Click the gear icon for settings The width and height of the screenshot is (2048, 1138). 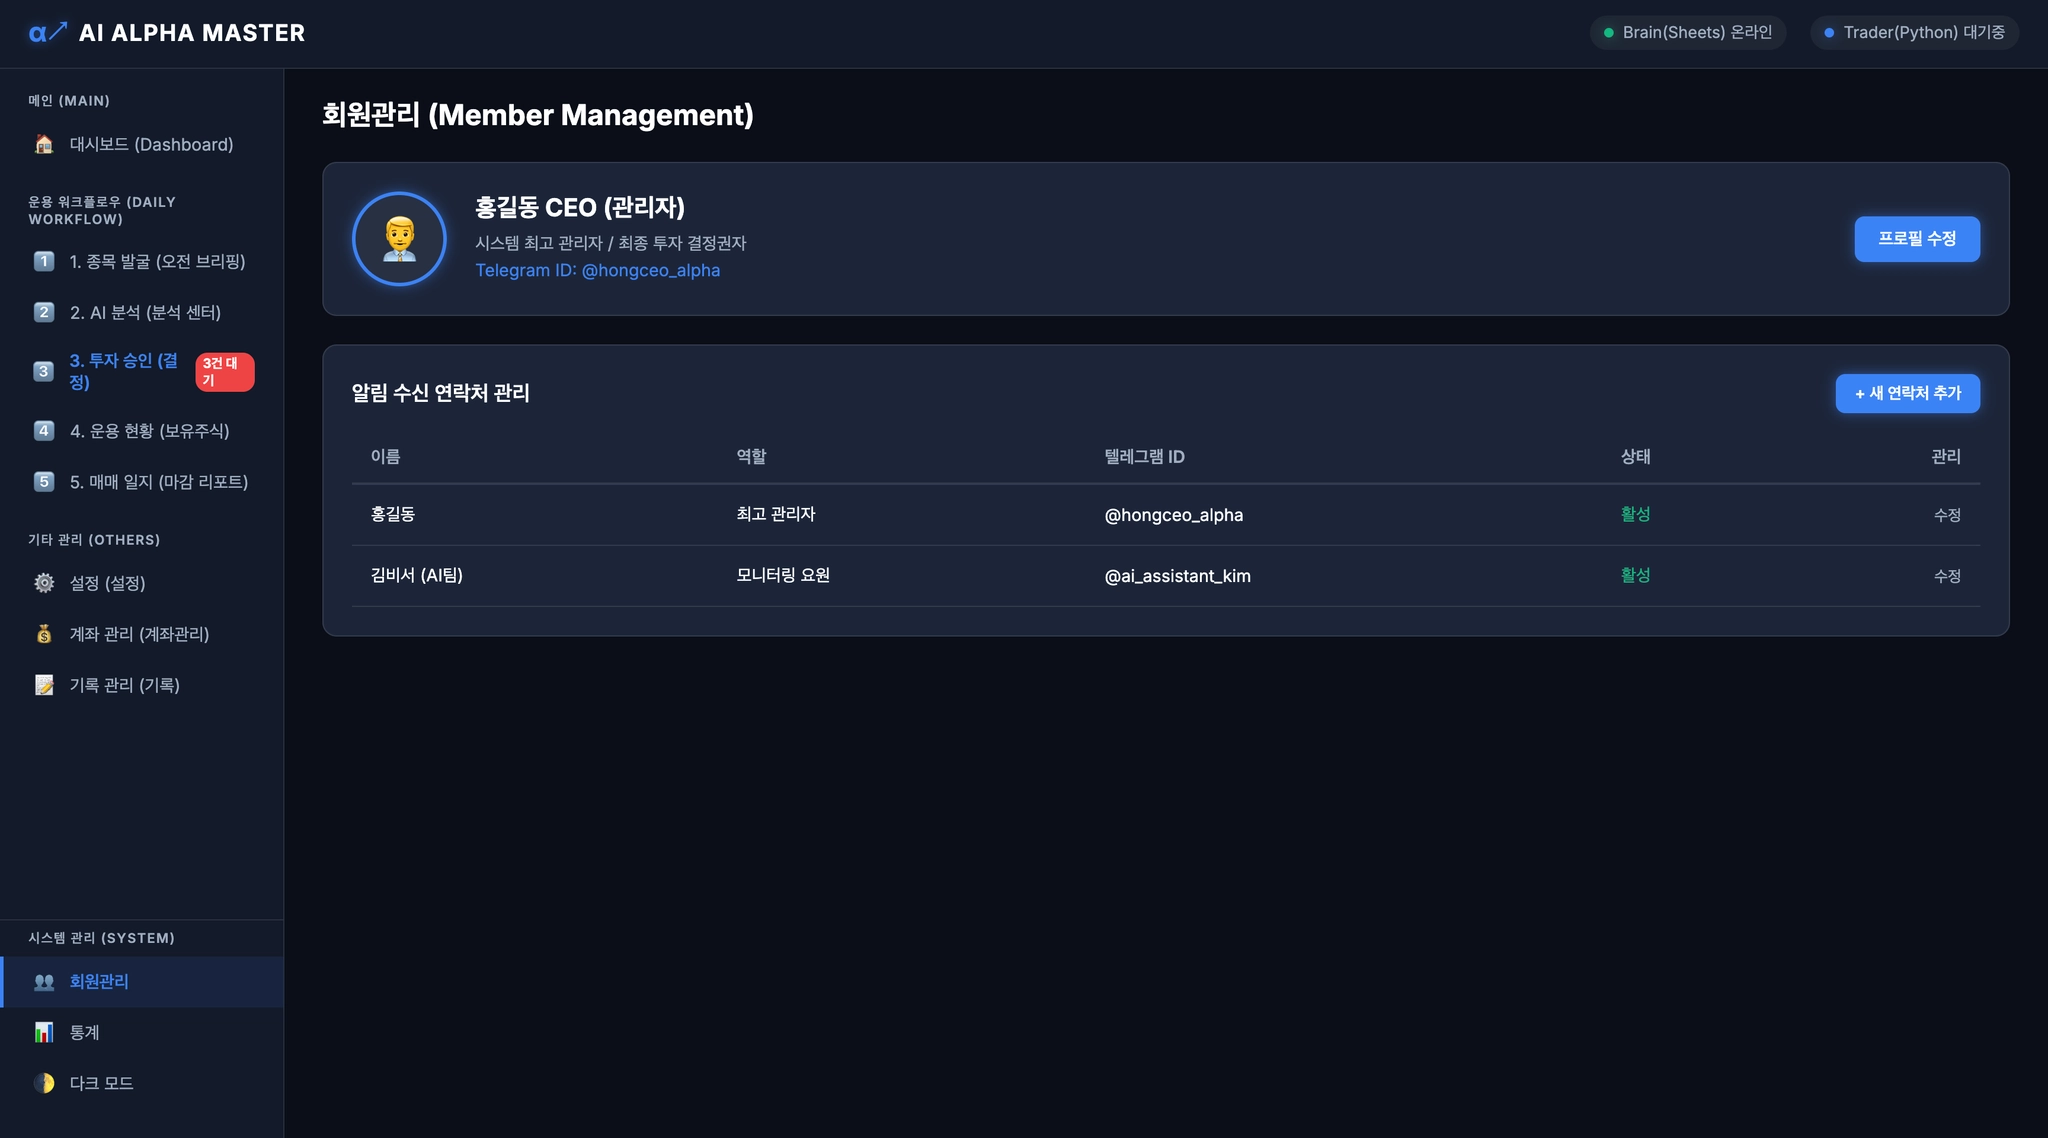tap(44, 583)
